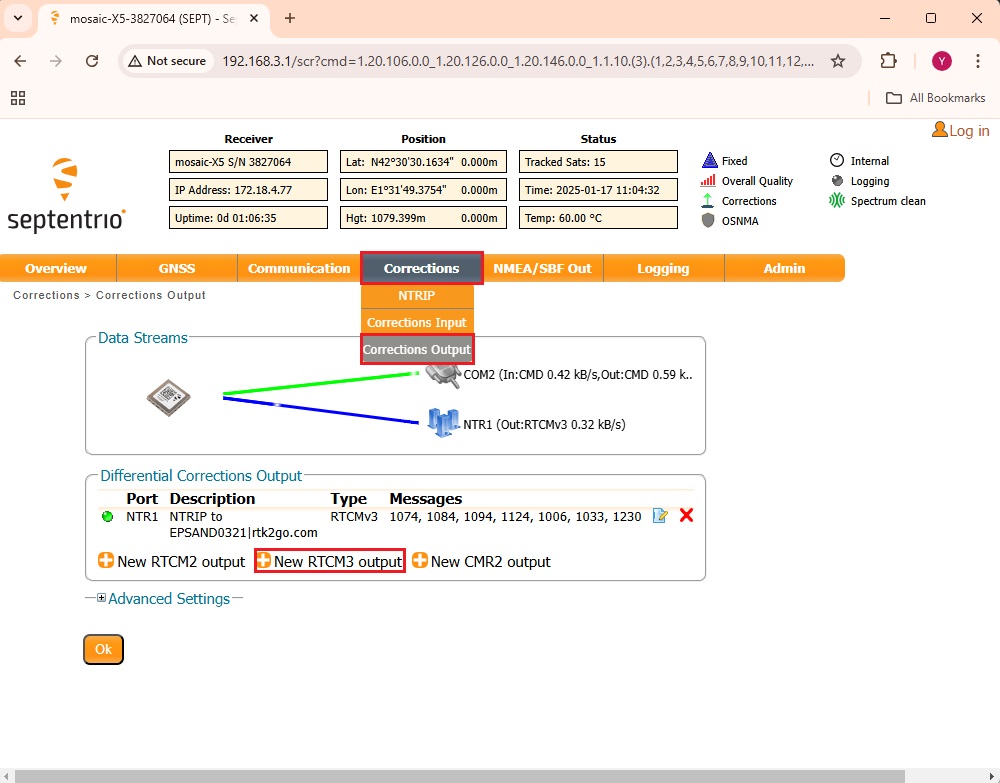Image resolution: width=1000 pixels, height=783 pixels.
Task: Open the Chrome tab search dropdown
Action: 18,18
